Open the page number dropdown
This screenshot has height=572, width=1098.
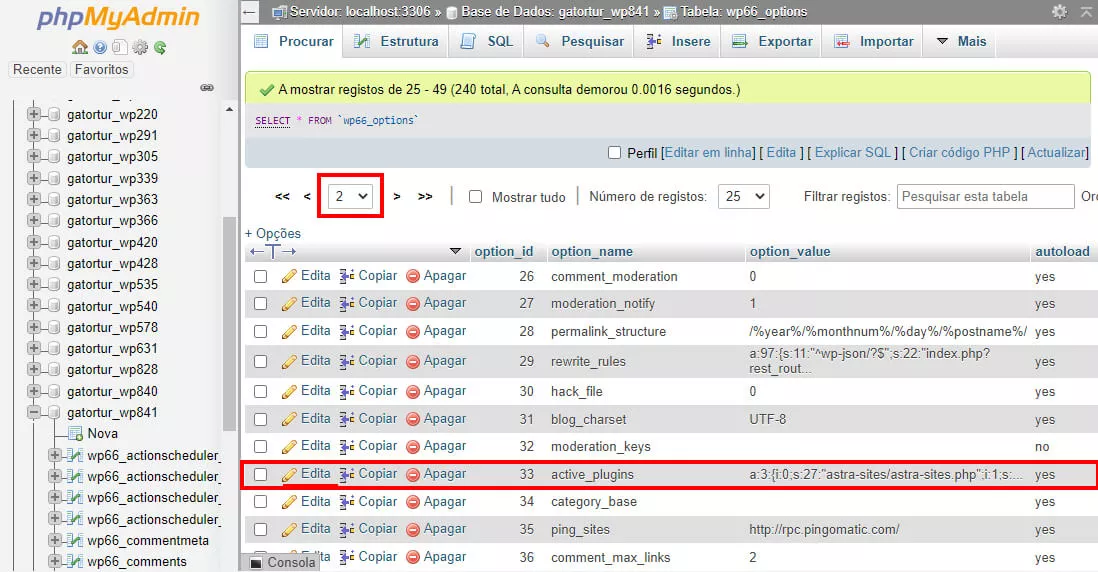pyautogui.click(x=351, y=197)
